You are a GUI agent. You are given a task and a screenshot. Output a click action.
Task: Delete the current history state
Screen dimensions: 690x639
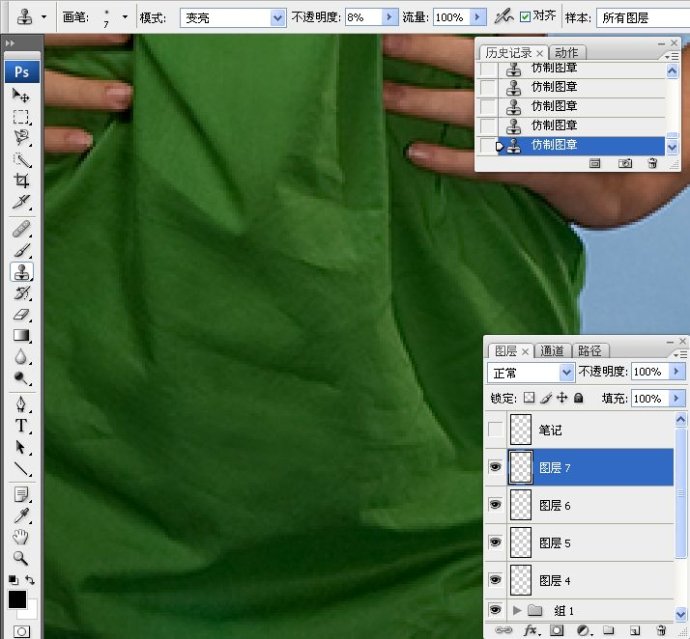(x=653, y=163)
